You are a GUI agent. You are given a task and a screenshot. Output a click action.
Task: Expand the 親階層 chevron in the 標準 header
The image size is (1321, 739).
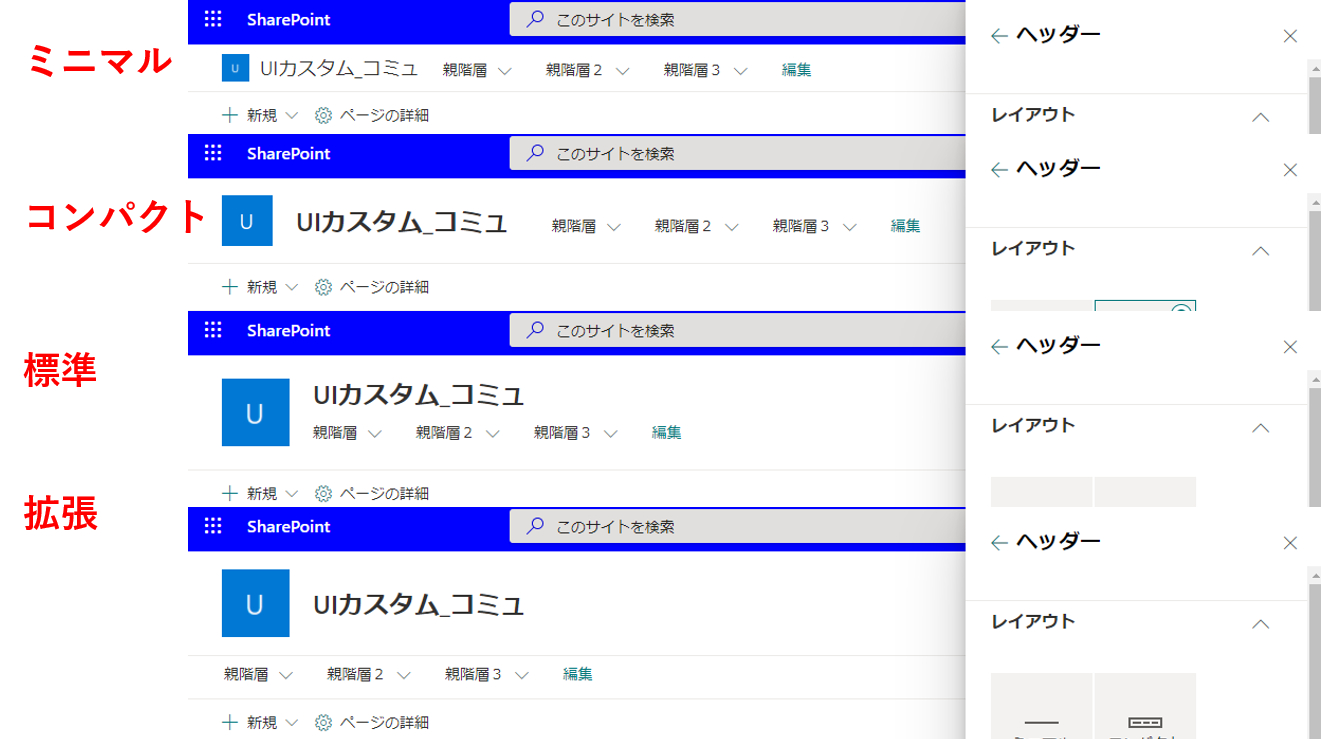375,434
